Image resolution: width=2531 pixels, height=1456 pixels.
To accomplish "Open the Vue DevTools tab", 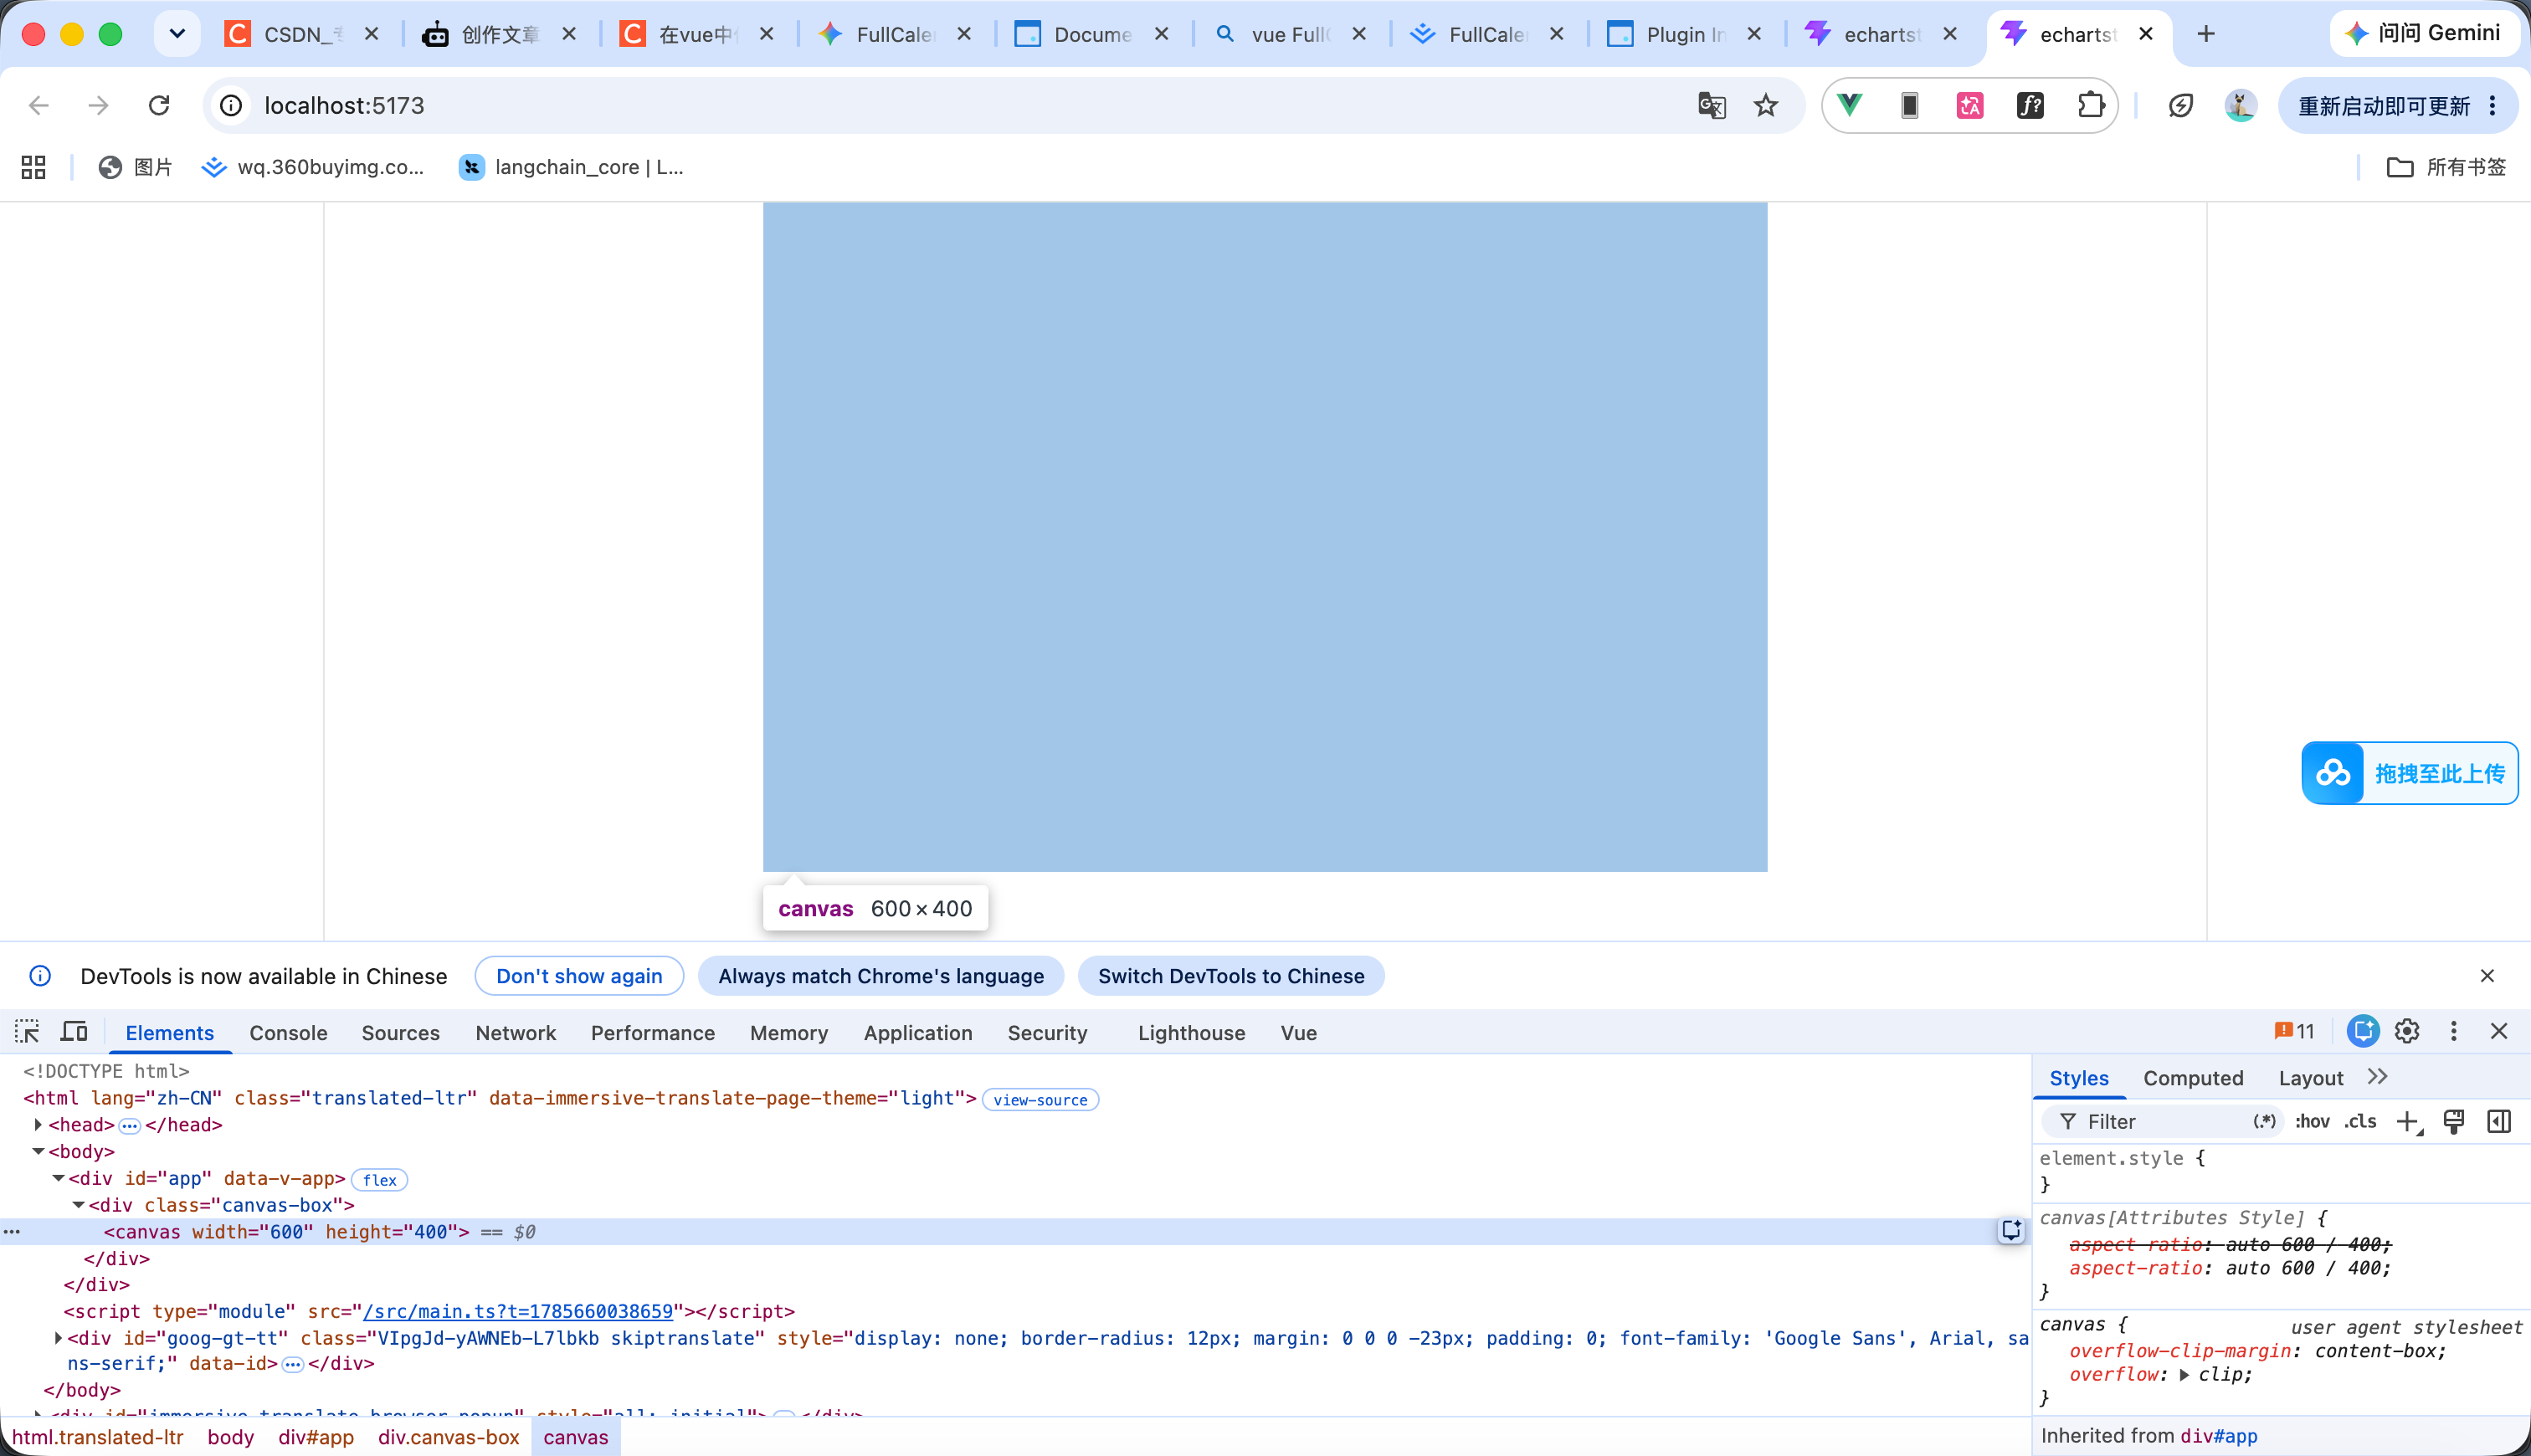I will 1298,1033.
